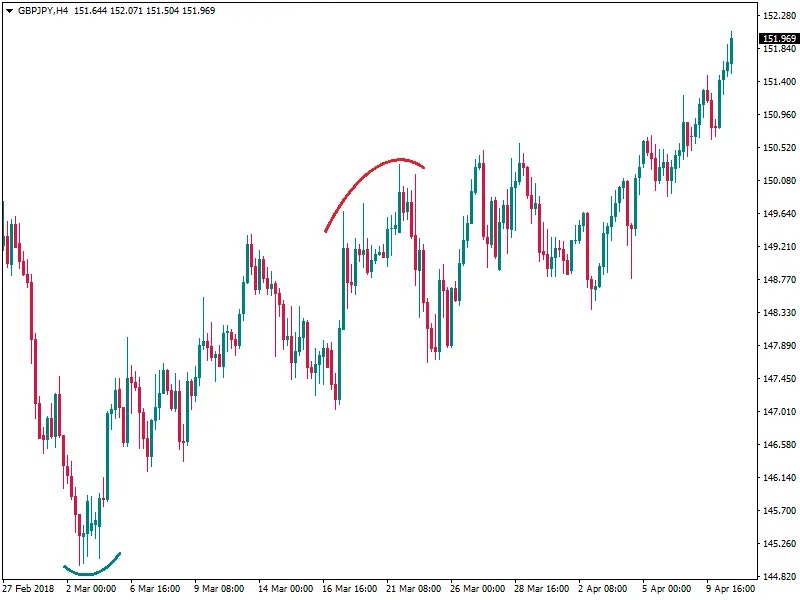800x600 pixels.
Task: Click the 2 Mar 00:00 time label
Action: (91, 589)
